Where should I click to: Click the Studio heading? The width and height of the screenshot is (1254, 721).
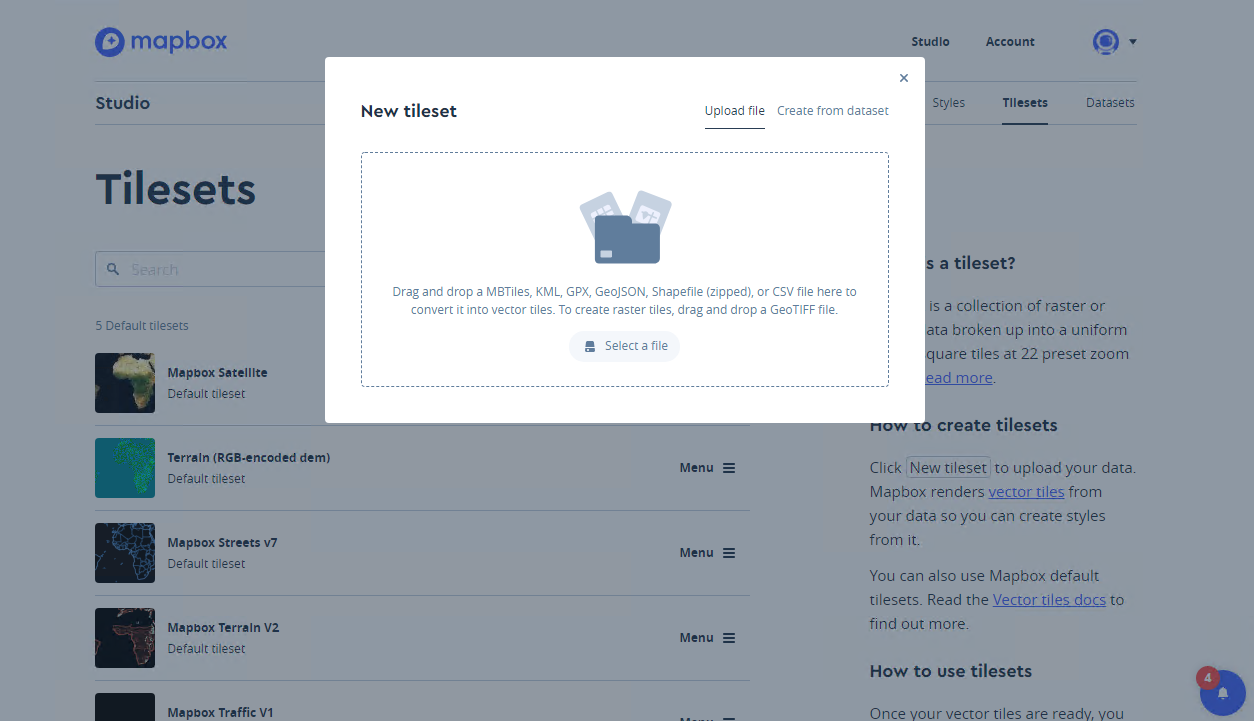pyautogui.click(x=123, y=103)
